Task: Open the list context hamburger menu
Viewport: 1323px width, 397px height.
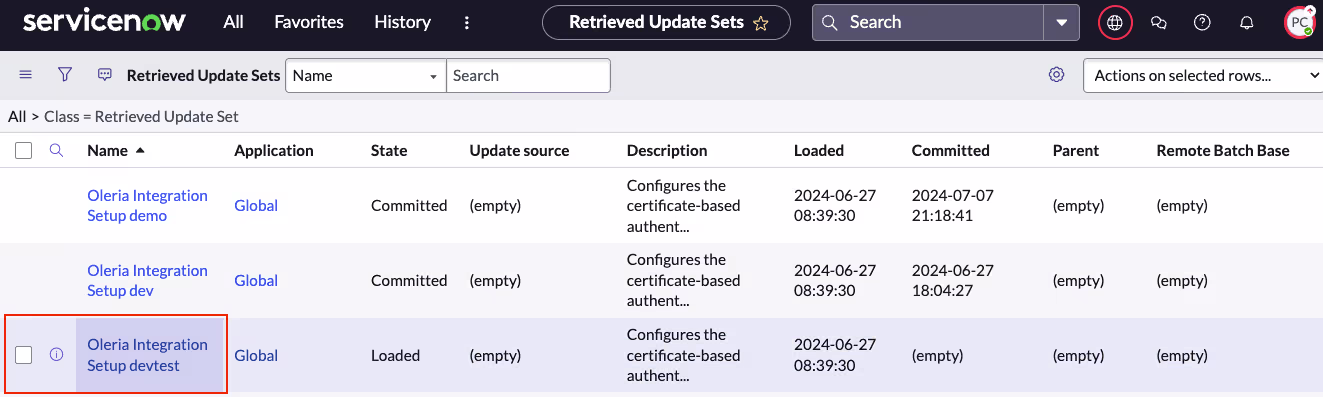Action: (x=26, y=75)
